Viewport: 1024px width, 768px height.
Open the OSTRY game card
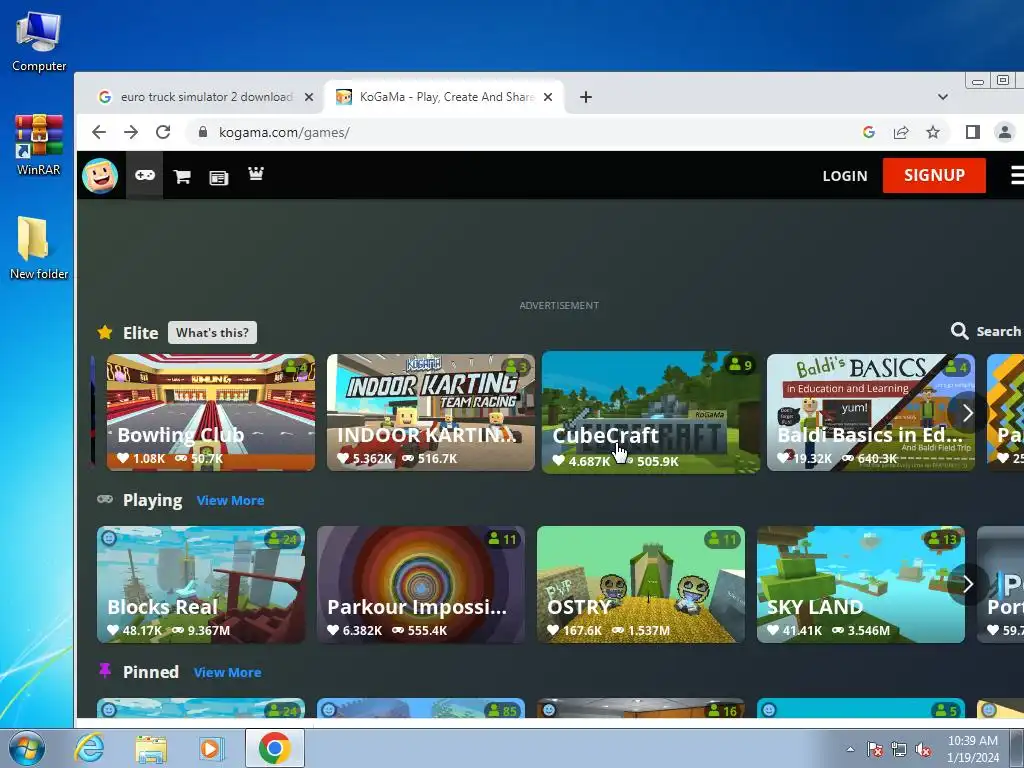641,584
